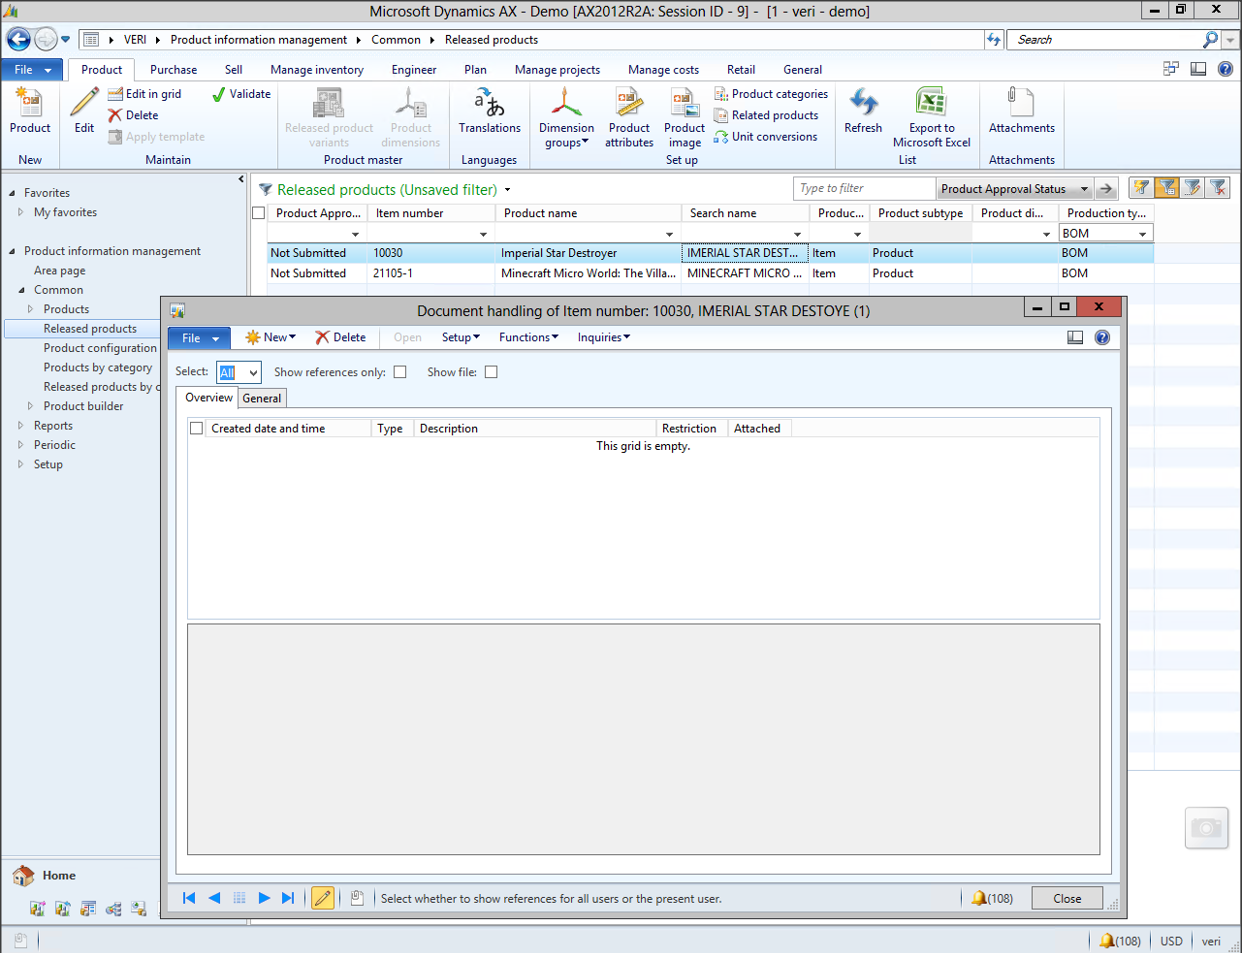Enable the Show references only checkbox
Viewport: 1242px width, 953px height.
click(x=400, y=372)
